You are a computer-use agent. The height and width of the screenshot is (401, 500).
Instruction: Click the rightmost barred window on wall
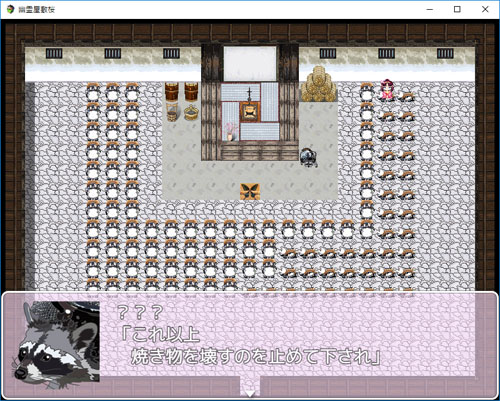coord(445,53)
